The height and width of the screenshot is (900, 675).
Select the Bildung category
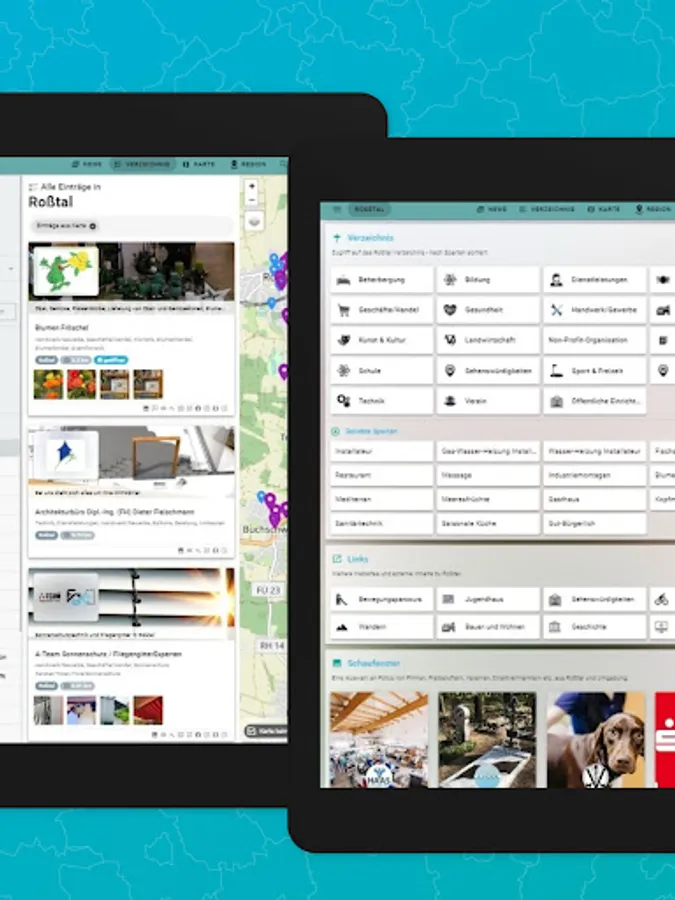488,280
